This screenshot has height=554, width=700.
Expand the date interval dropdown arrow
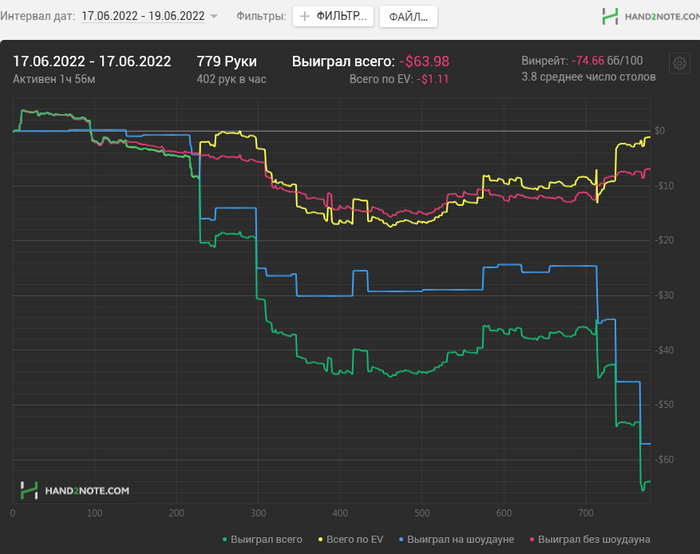[214, 16]
